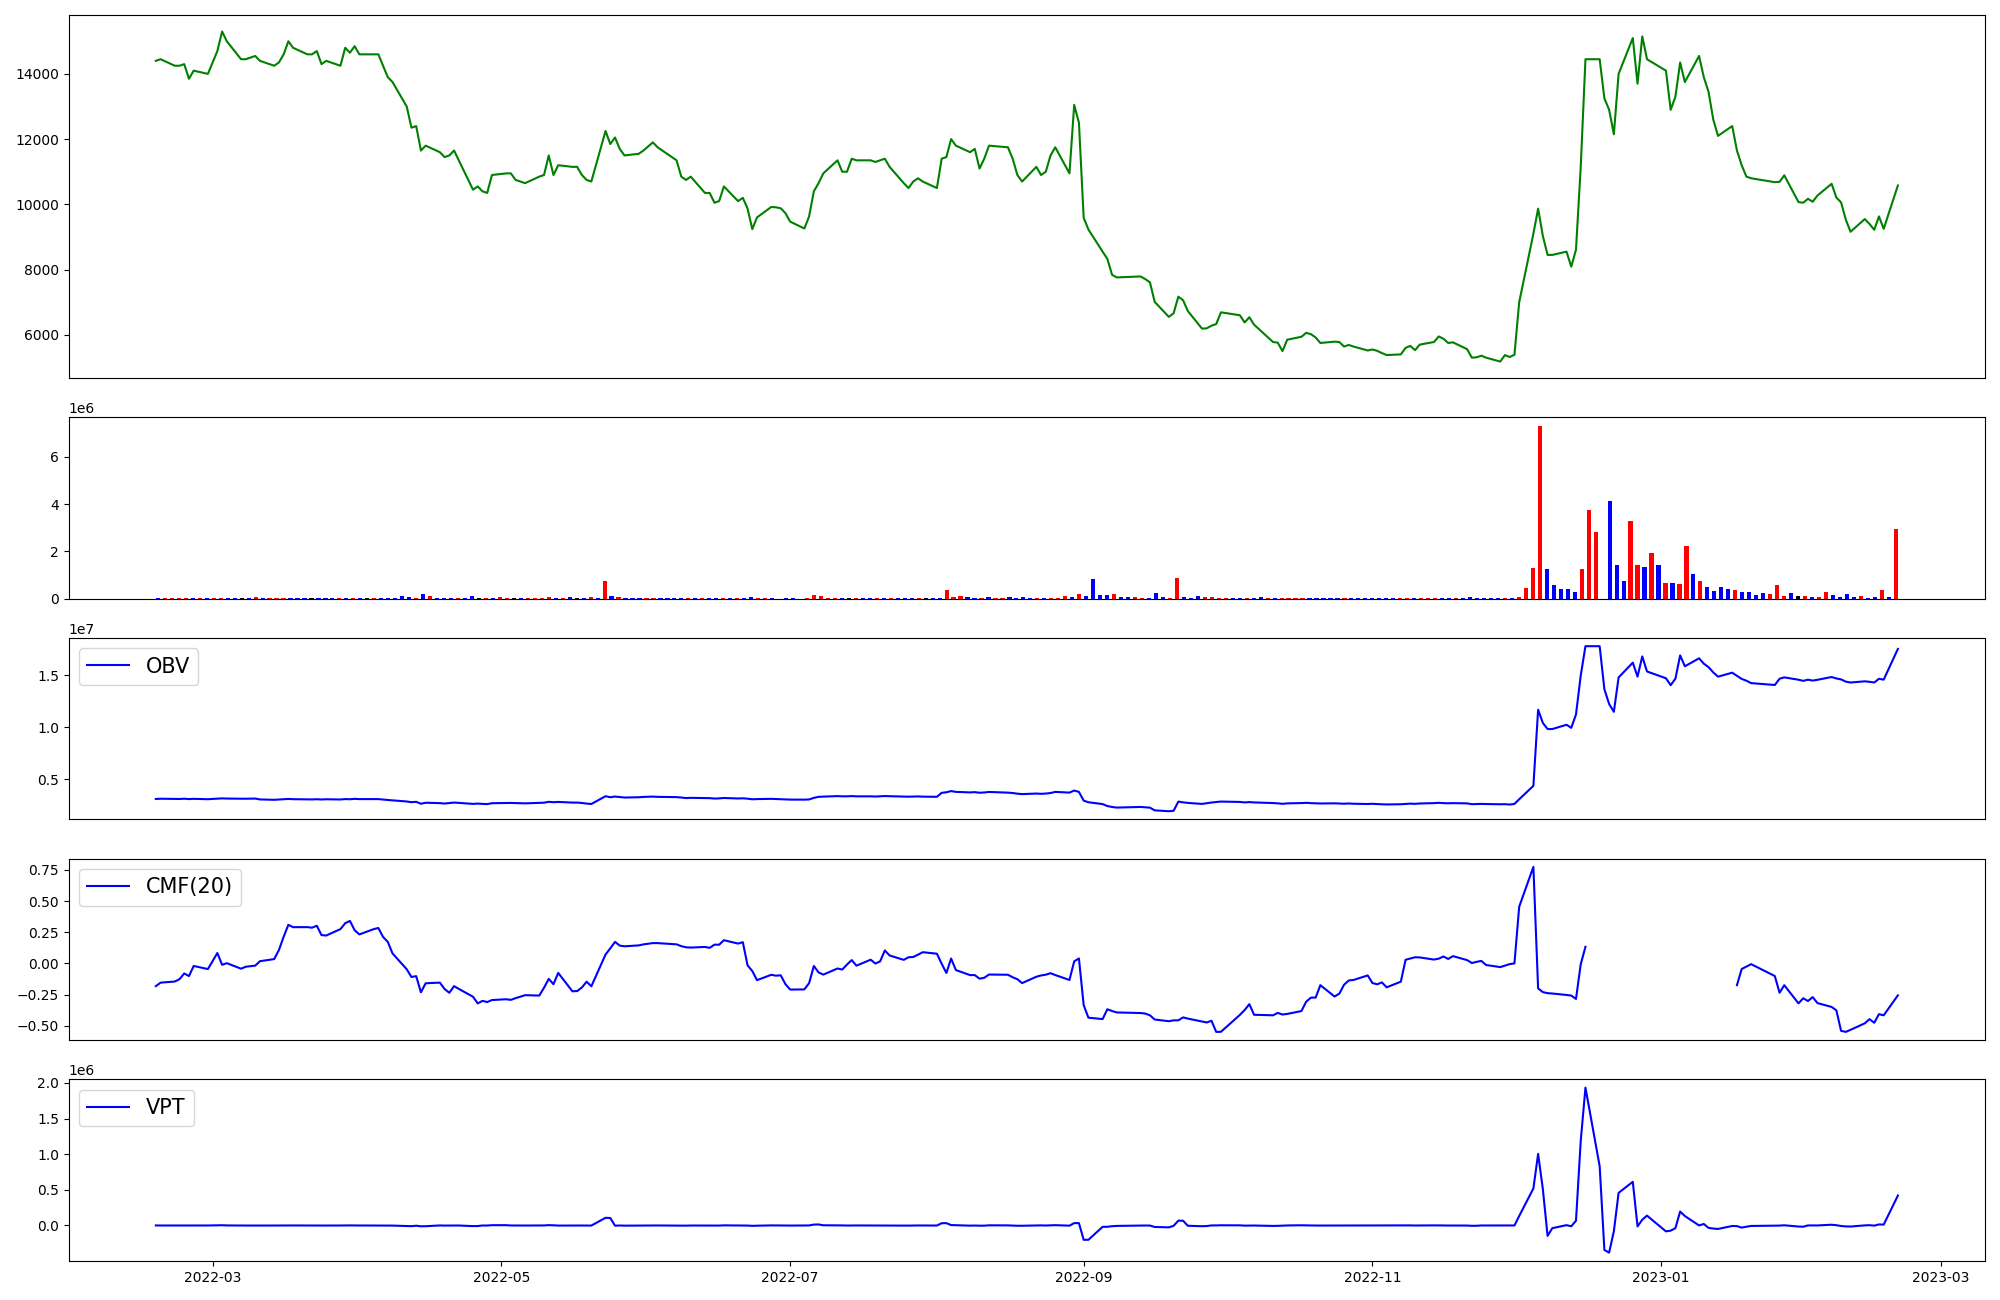2000x1300 pixels.
Task: Click the 2023-03 x-axis date label
Action: tap(1941, 1276)
